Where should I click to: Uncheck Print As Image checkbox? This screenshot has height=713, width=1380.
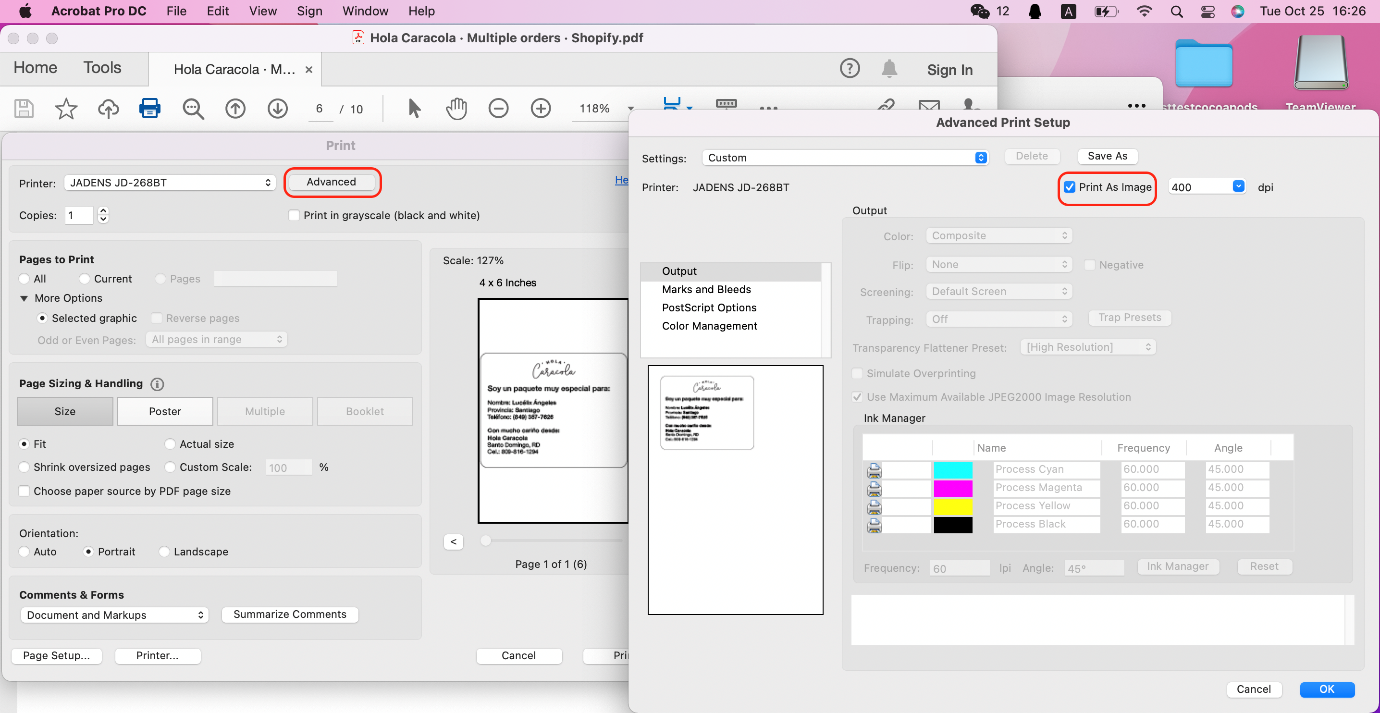(1069, 187)
